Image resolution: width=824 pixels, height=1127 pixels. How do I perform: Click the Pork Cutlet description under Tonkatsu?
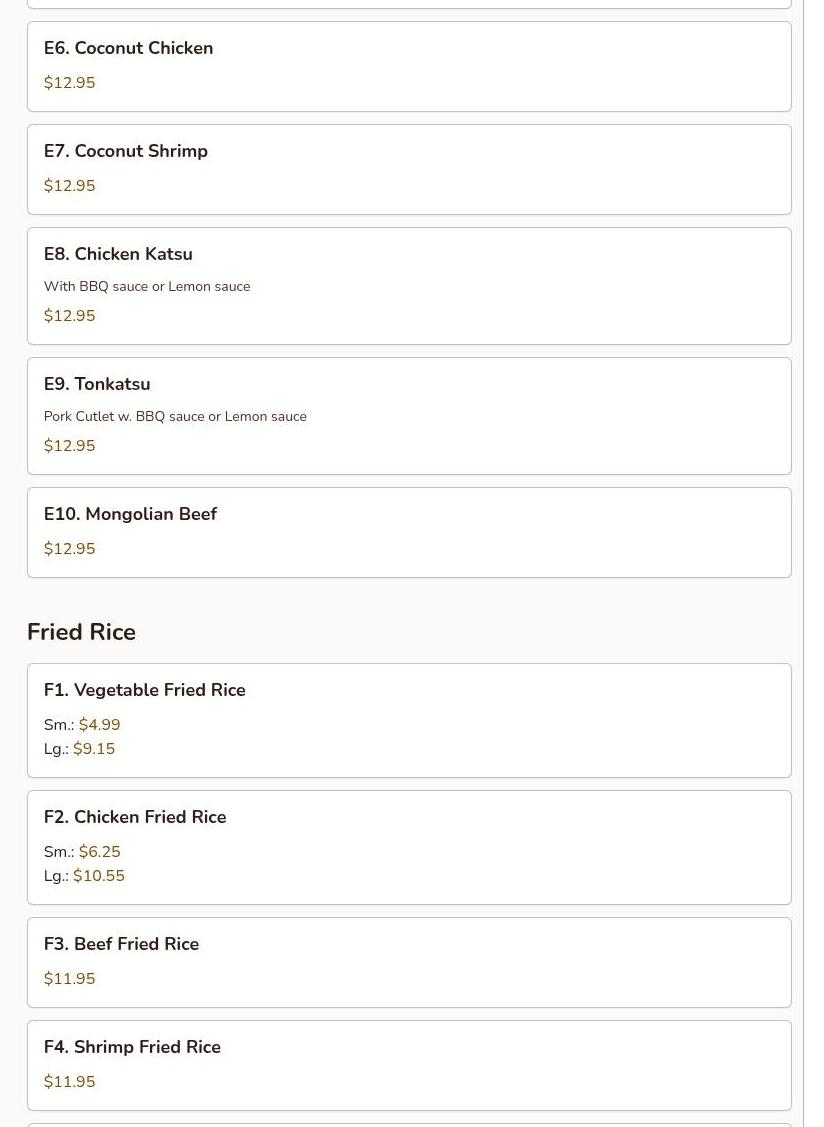175,417
